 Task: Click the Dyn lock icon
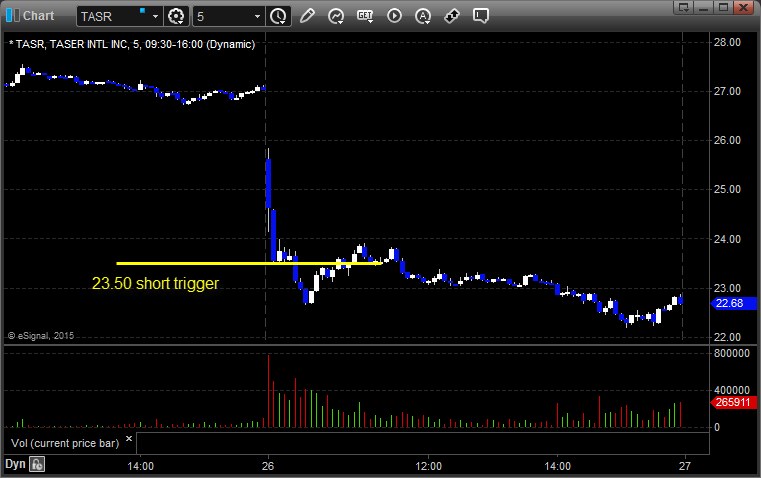37,464
